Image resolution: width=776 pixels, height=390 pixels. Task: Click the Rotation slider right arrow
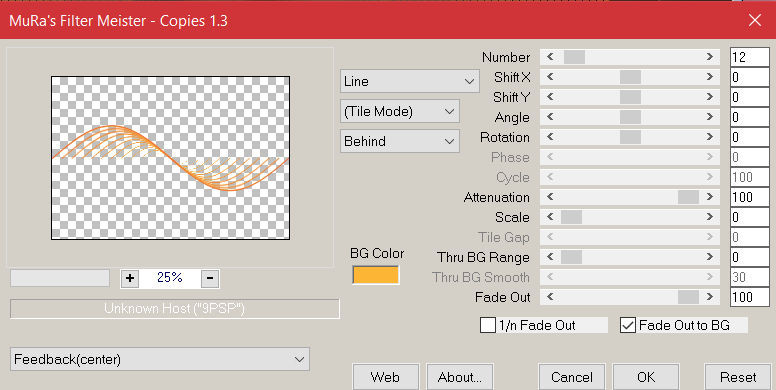click(710, 137)
